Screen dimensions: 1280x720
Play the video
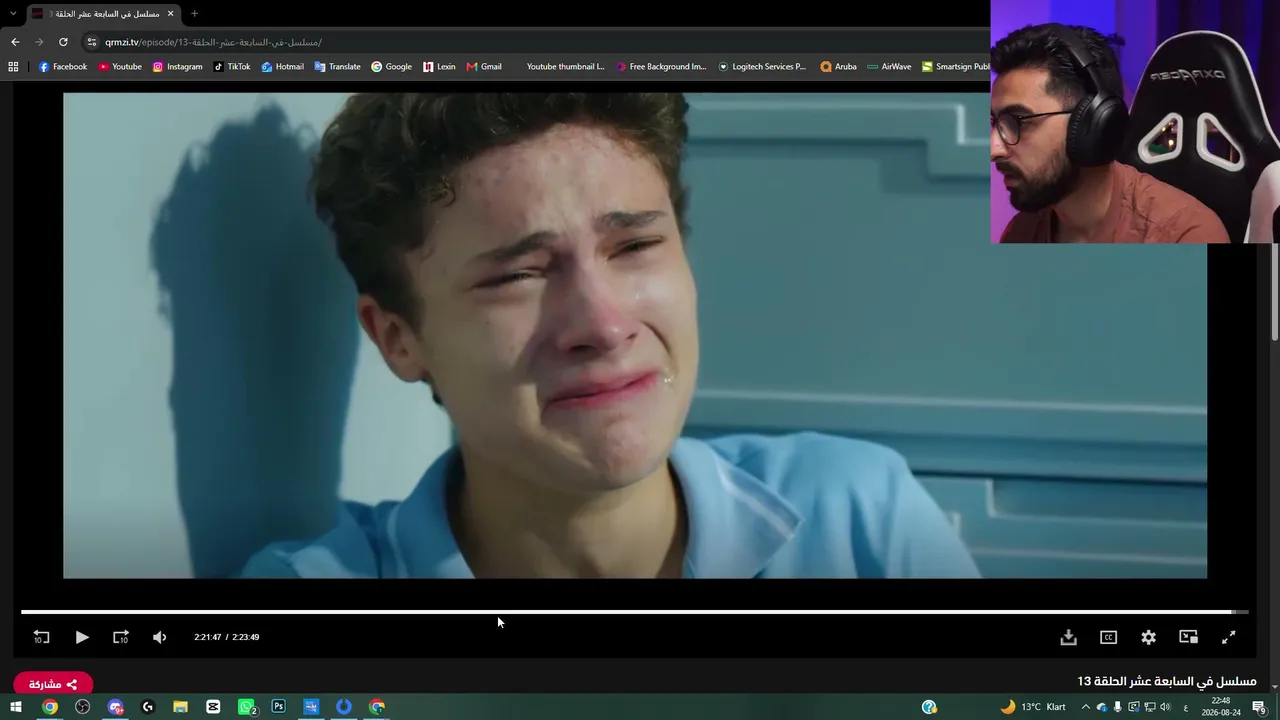tap(82, 637)
